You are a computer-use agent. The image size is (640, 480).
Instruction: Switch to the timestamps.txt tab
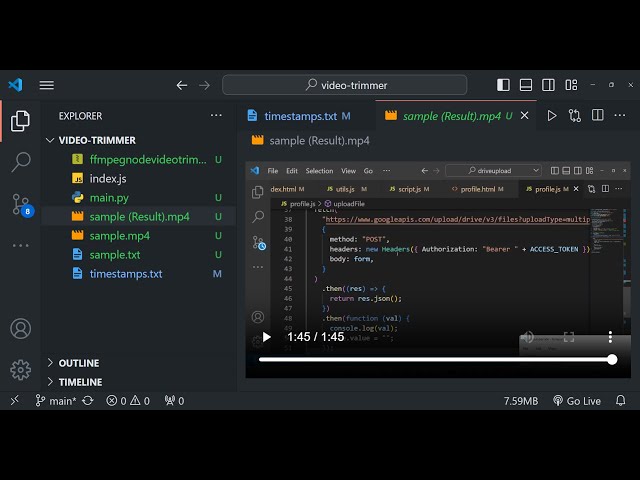pyautogui.click(x=300, y=116)
